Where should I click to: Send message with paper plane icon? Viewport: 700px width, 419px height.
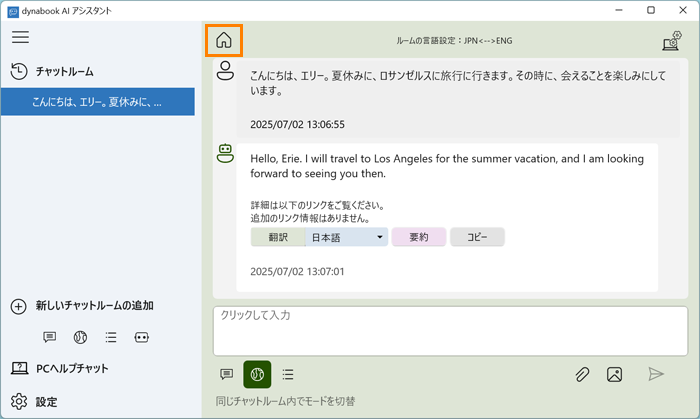656,374
